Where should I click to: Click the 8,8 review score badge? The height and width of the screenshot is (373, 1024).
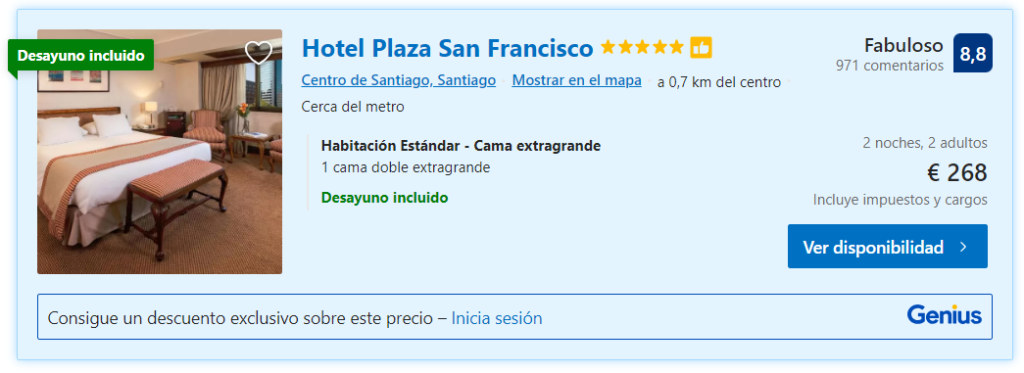click(973, 54)
